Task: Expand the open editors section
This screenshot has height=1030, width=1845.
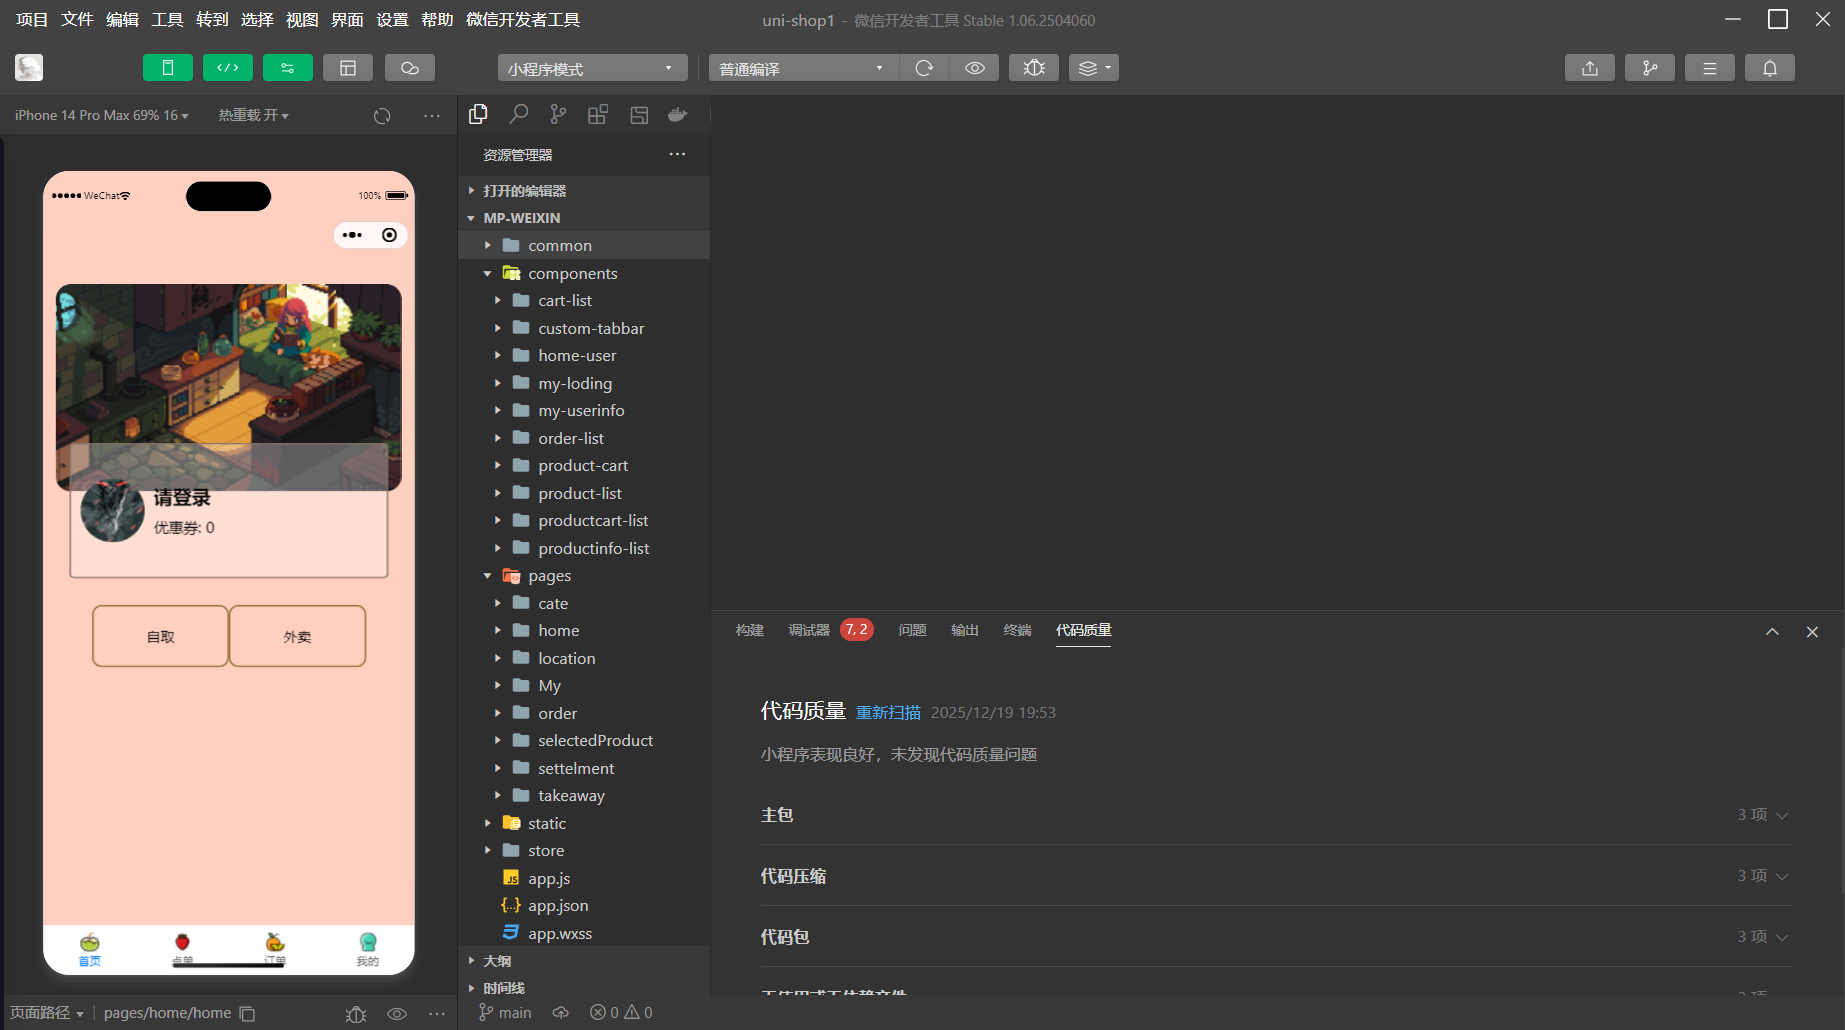Action: click(584, 190)
